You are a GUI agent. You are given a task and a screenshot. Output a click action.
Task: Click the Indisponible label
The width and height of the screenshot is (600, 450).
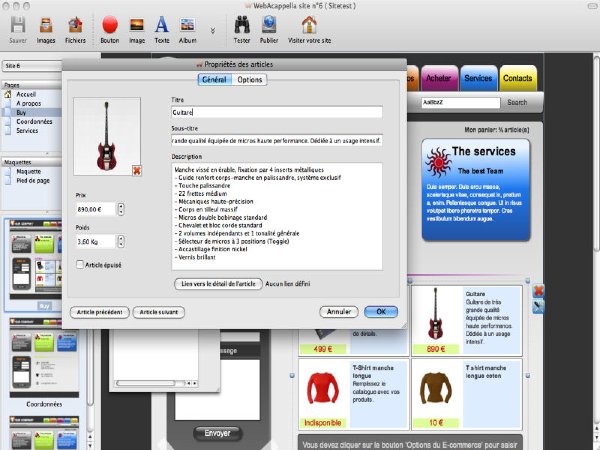coord(323,423)
